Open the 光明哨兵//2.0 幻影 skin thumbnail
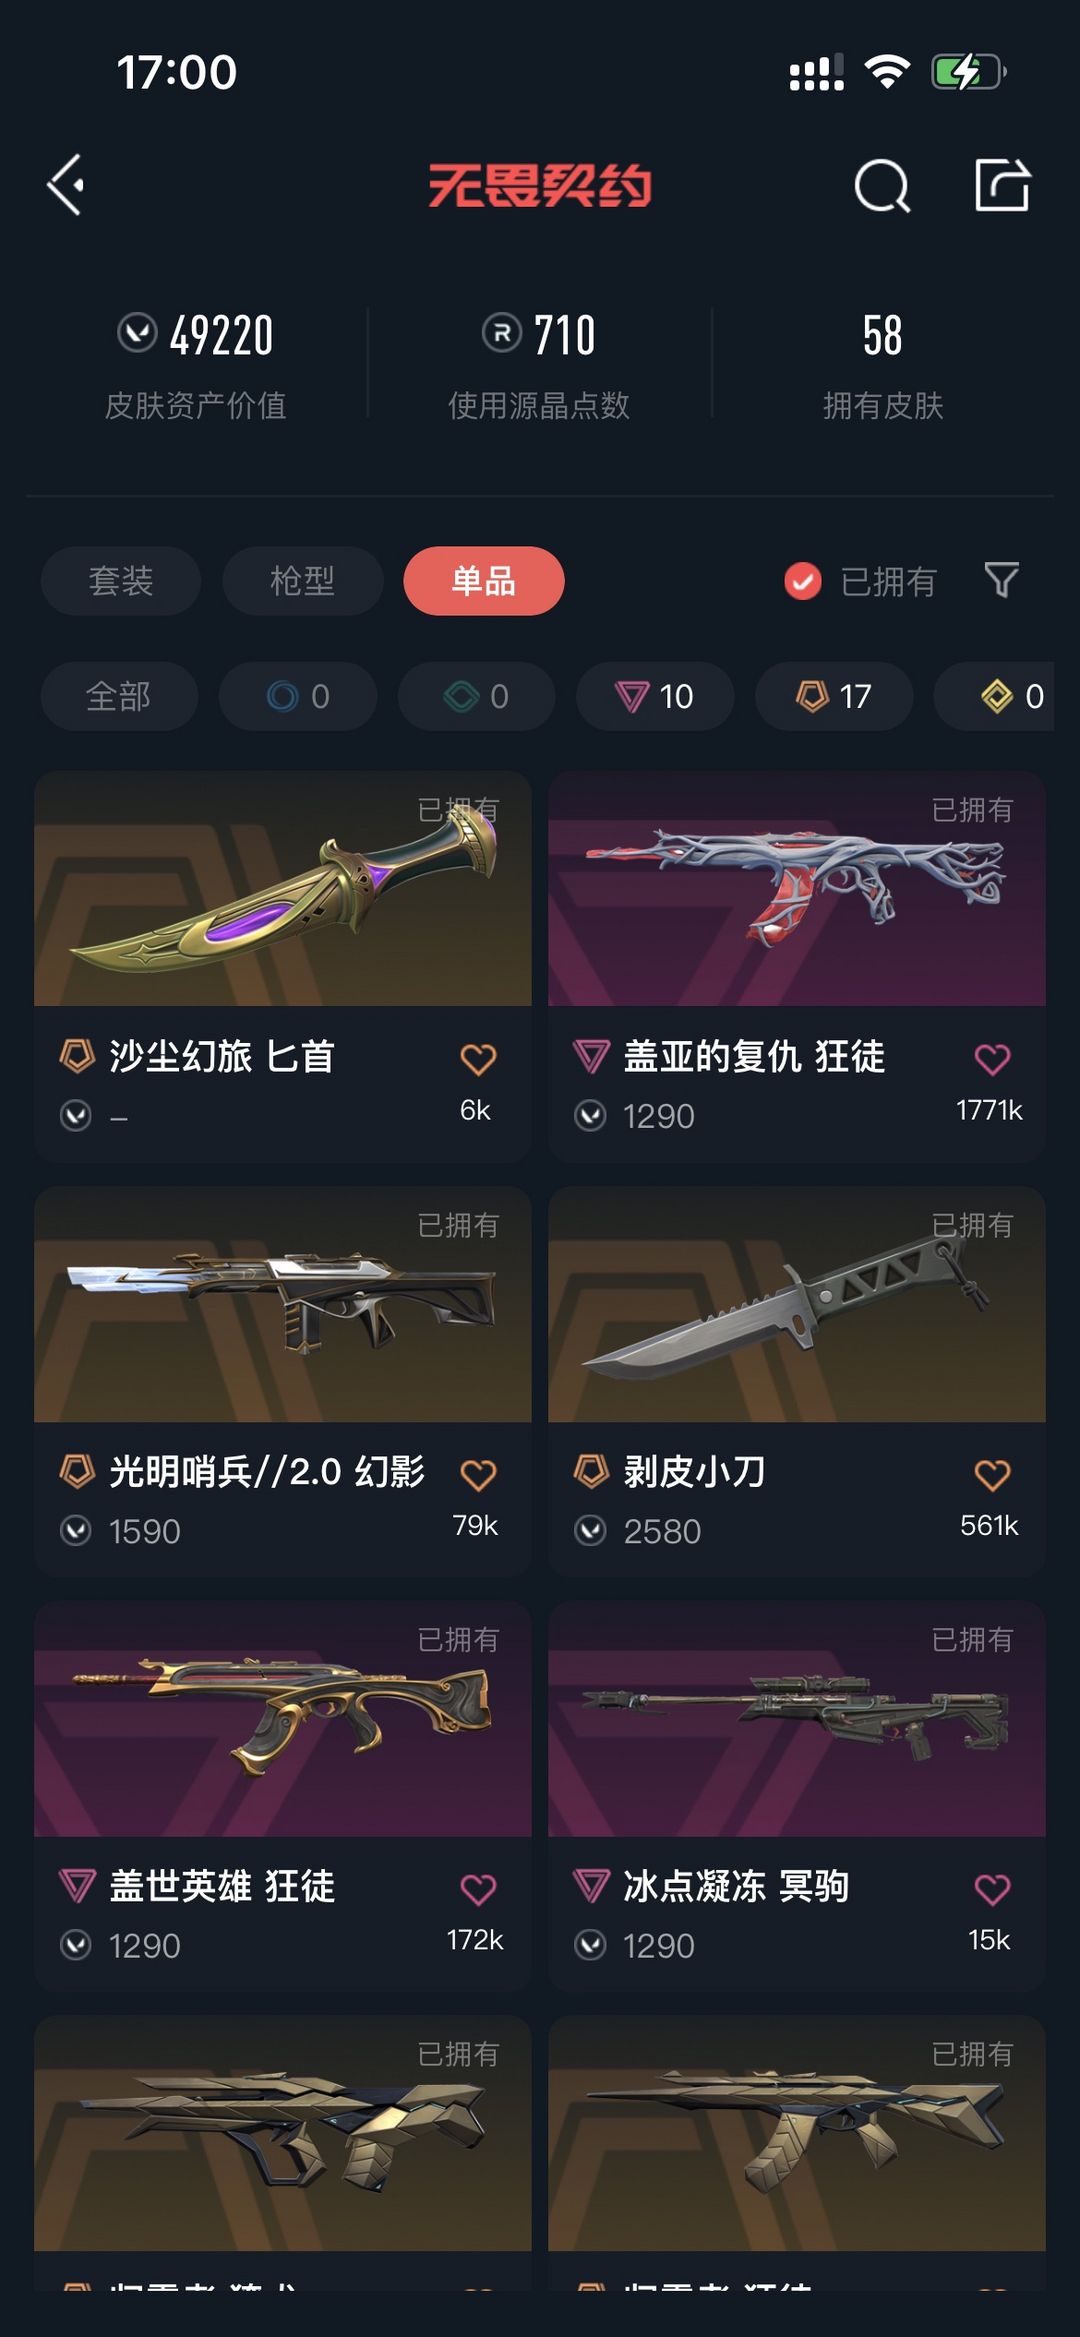Viewport: 1080px width, 2337px height. (x=283, y=1304)
